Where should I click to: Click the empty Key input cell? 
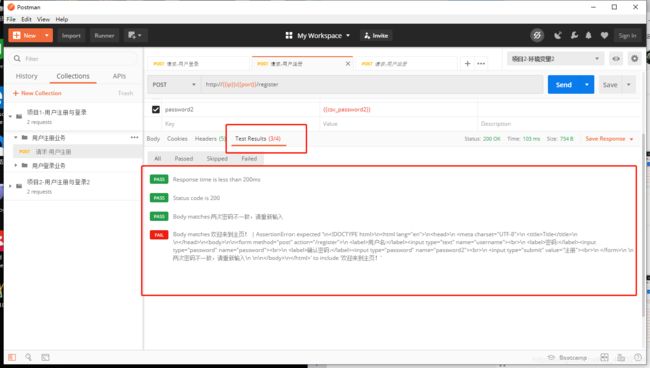[240, 124]
